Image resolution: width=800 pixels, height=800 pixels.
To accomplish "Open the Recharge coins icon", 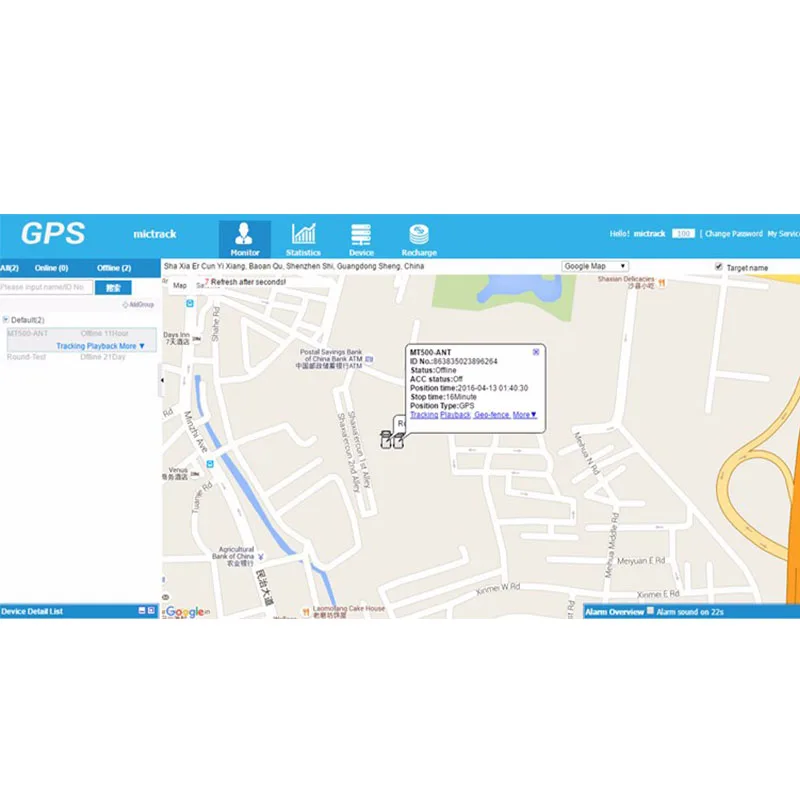I will tap(419, 239).
